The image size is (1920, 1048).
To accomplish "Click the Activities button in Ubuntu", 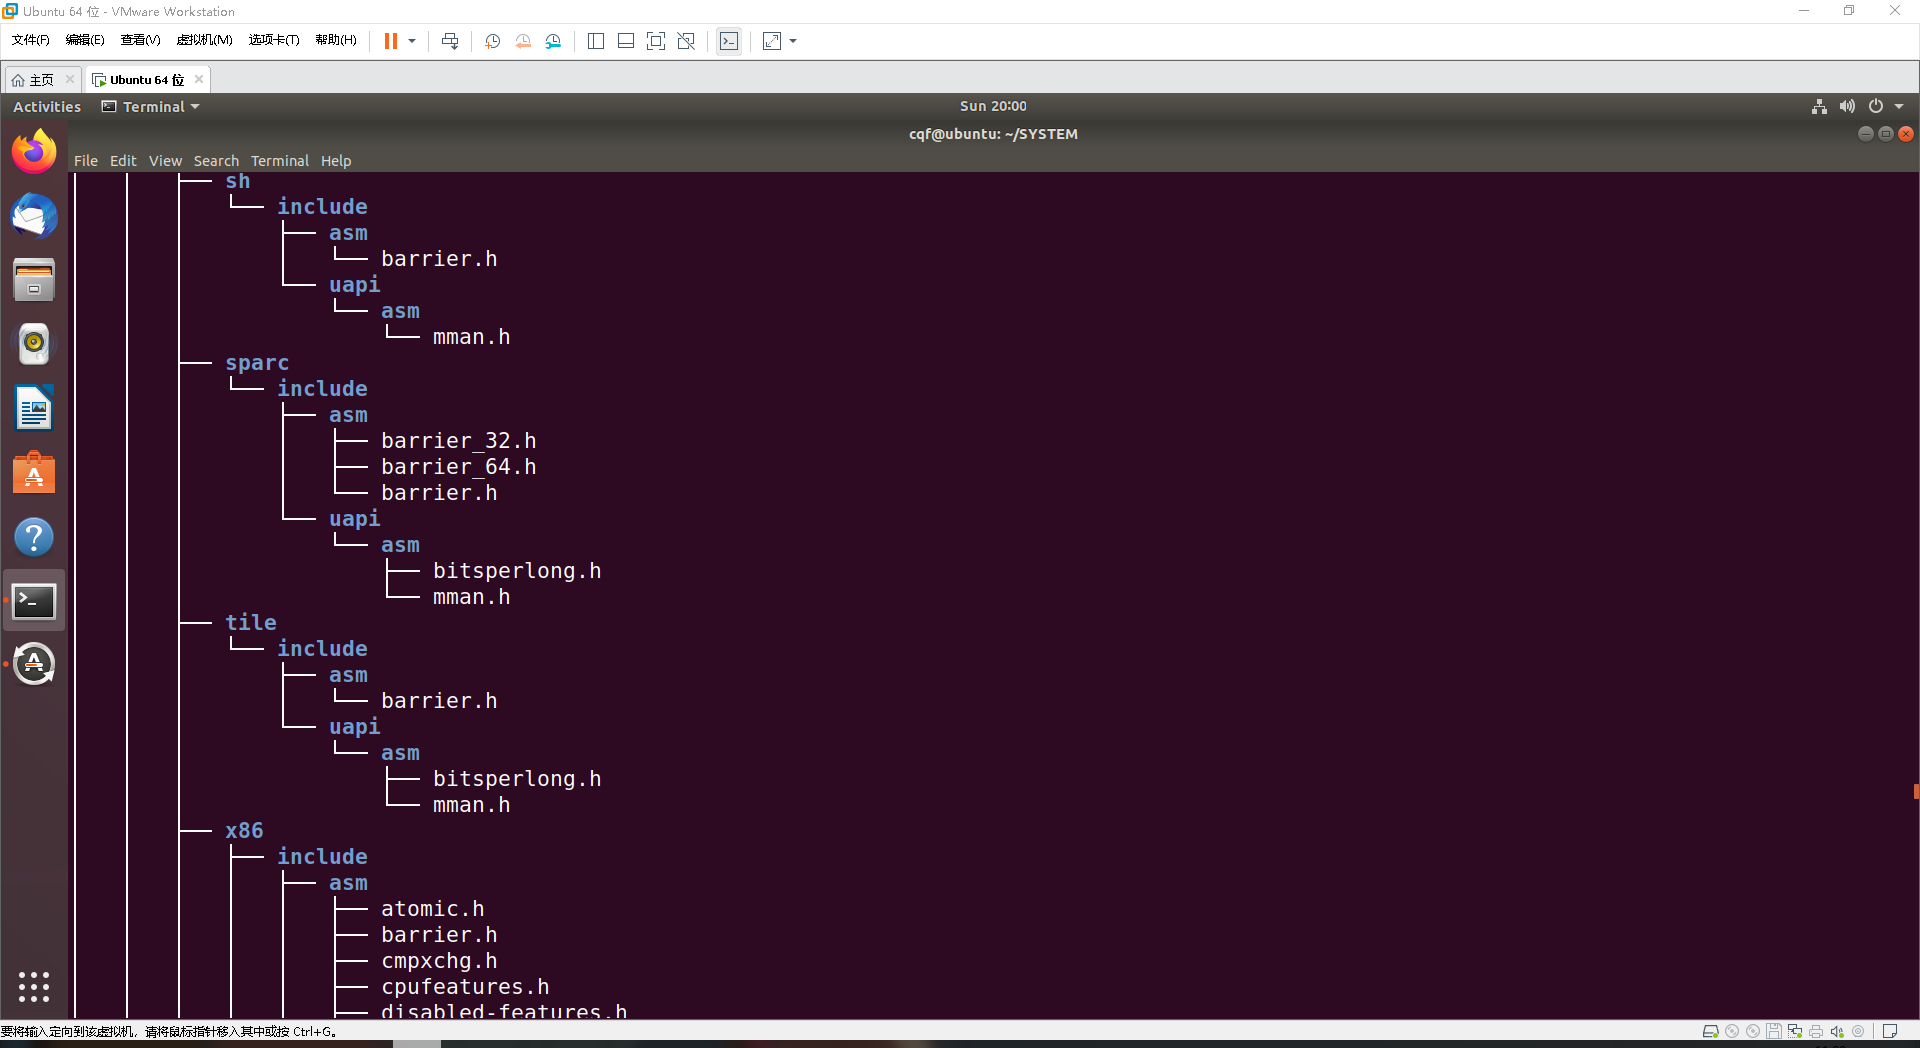I will coord(46,106).
